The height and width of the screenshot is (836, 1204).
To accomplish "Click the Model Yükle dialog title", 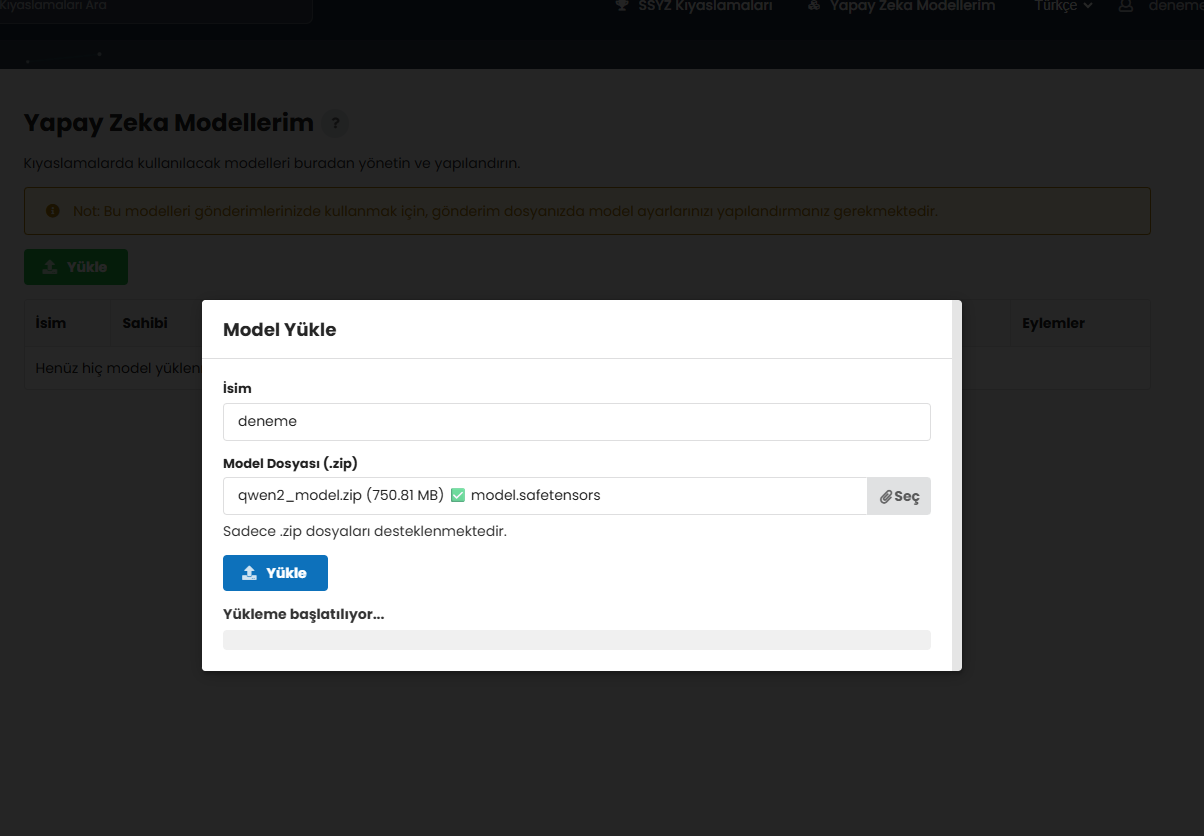I will pos(280,330).
